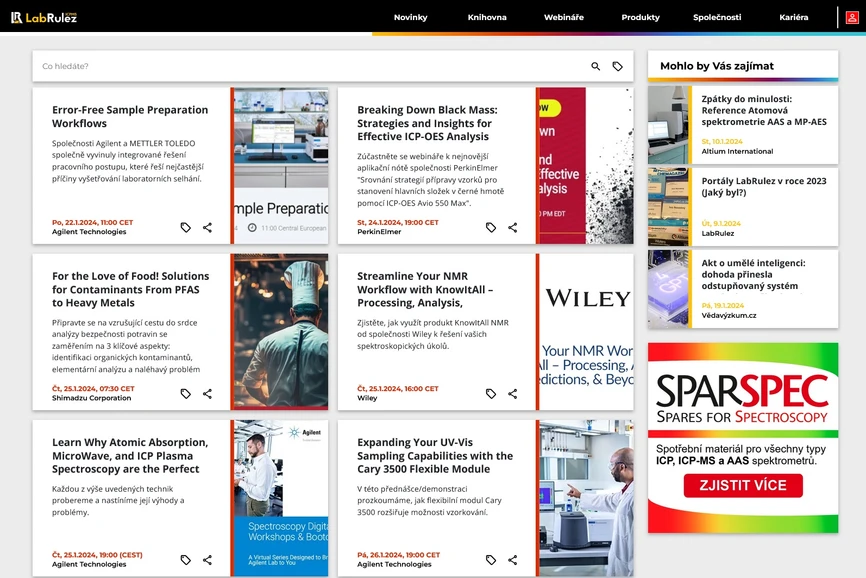The width and height of the screenshot is (866, 578).
Task: Click the ZJISTIT VÍCE button
Action: click(x=743, y=485)
